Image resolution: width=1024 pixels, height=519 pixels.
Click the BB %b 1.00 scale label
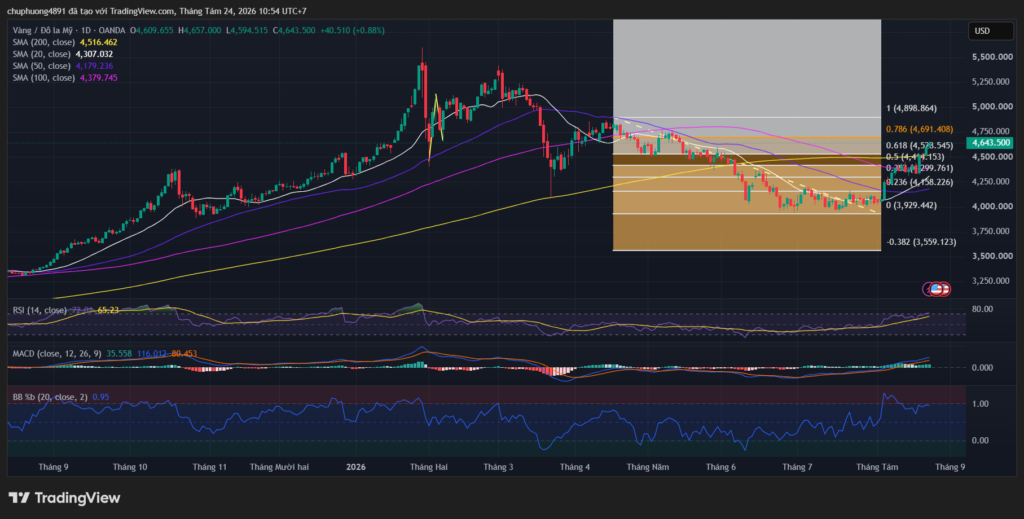click(980, 404)
